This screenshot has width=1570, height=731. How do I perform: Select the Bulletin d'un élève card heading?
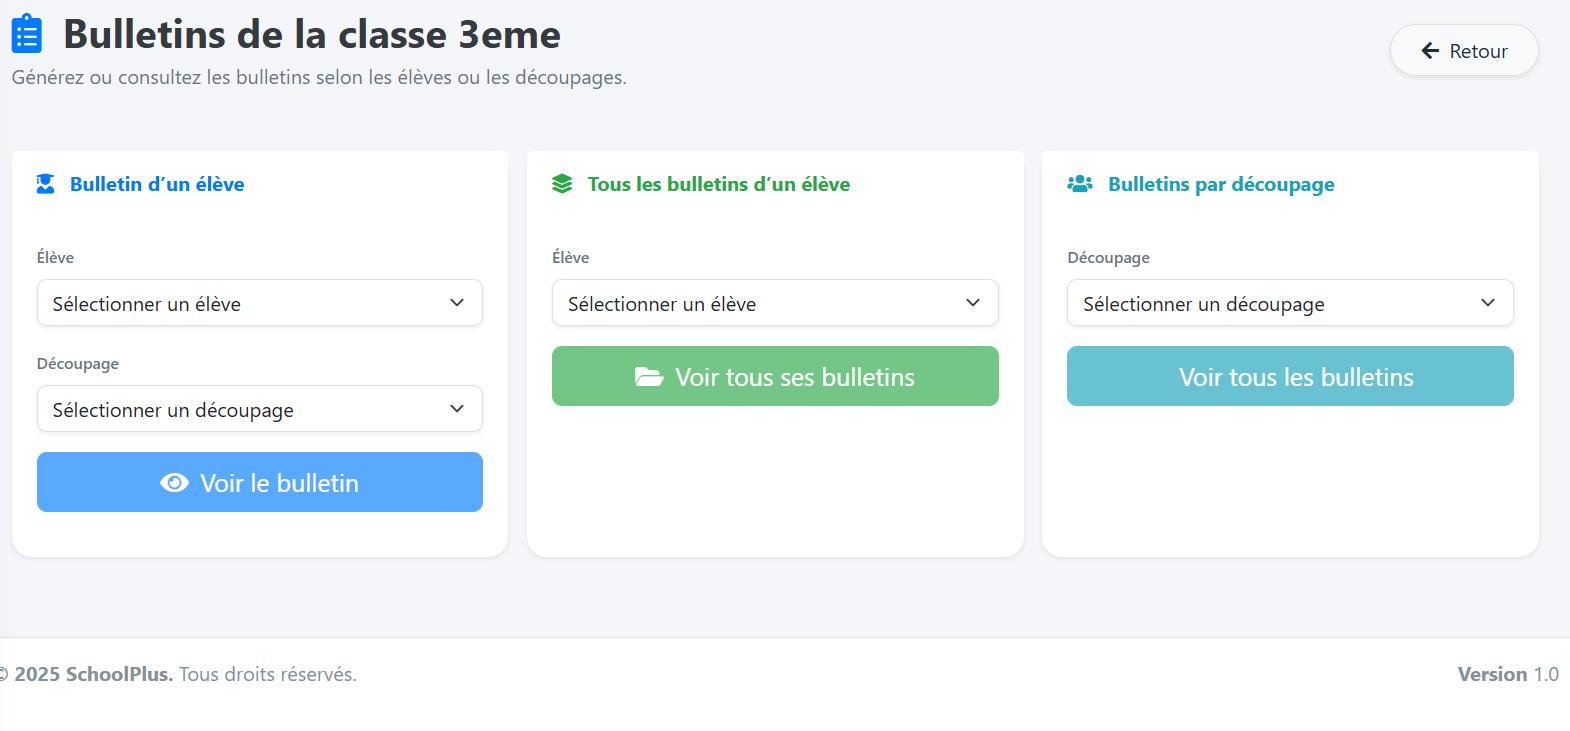coord(157,184)
